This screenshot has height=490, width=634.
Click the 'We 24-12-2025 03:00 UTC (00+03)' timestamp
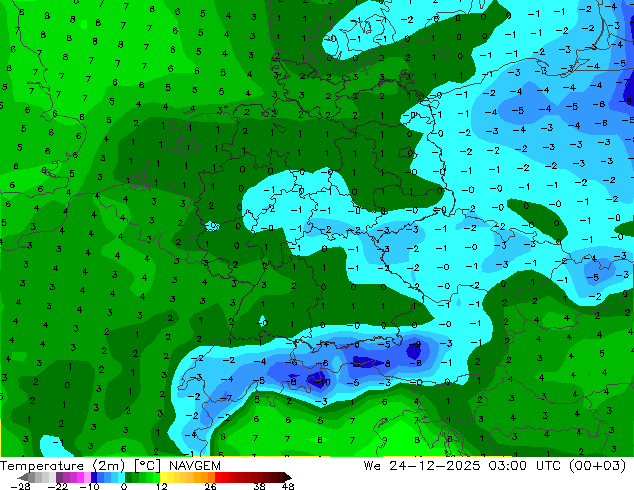coord(495,466)
